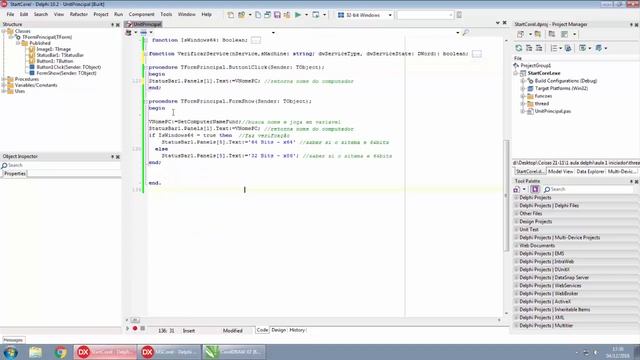Open the Edit menu
The image size is (640, 360).
point(24,14)
